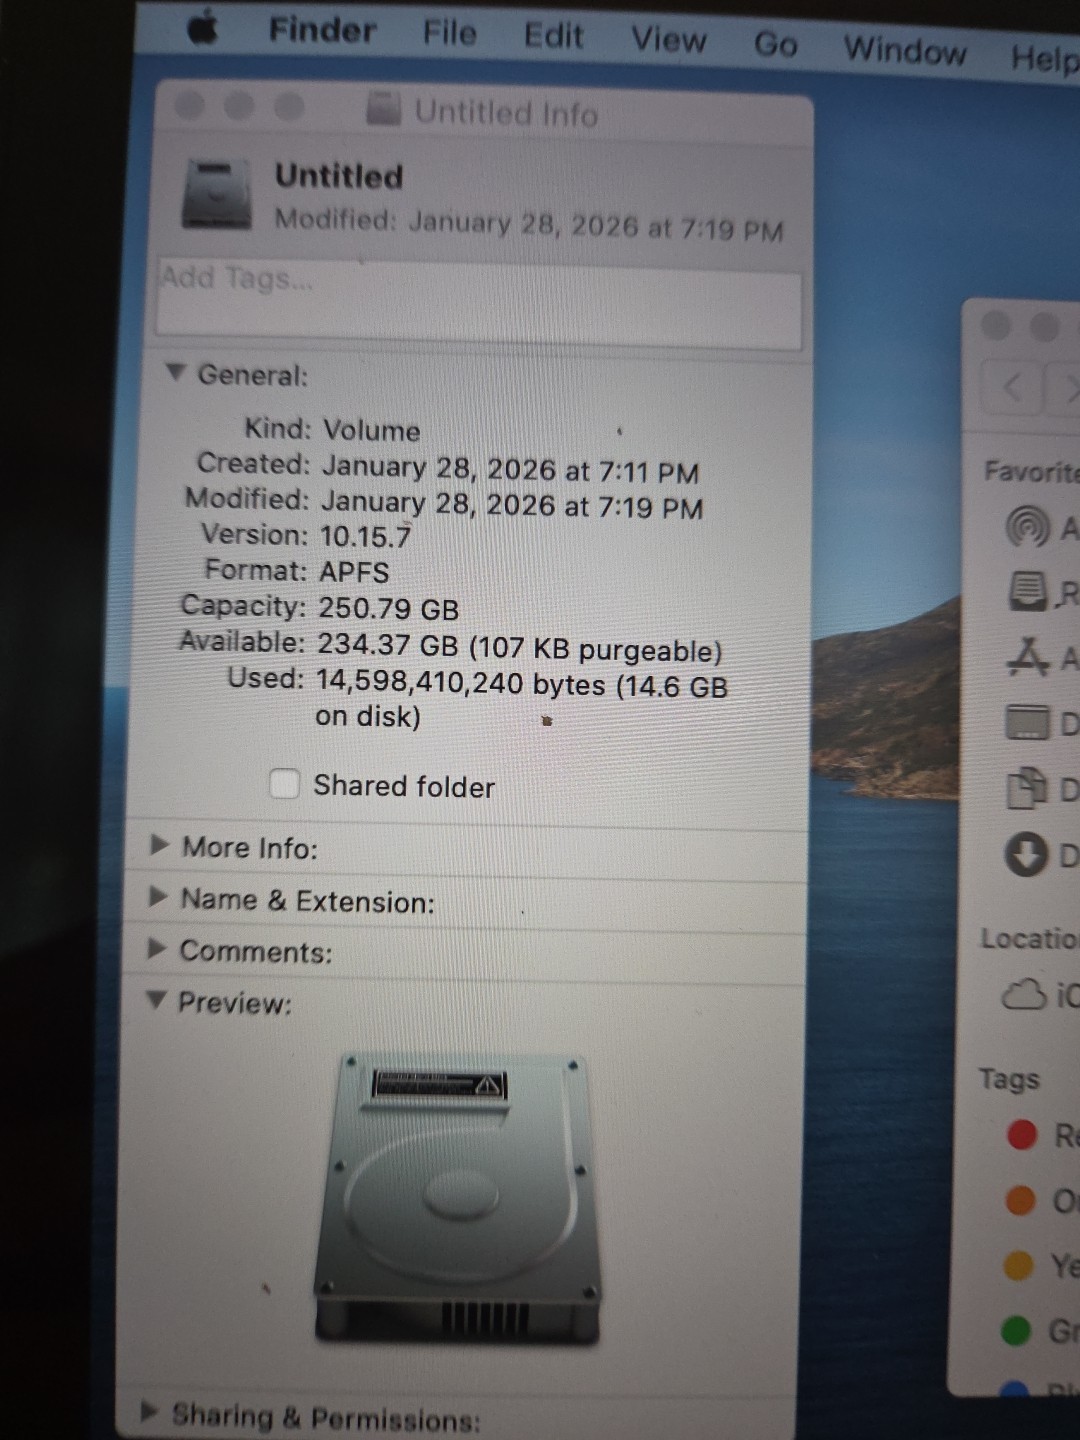Screen dimensions: 1080x1440
Task: Expand the Comments section
Action: pos(156,948)
